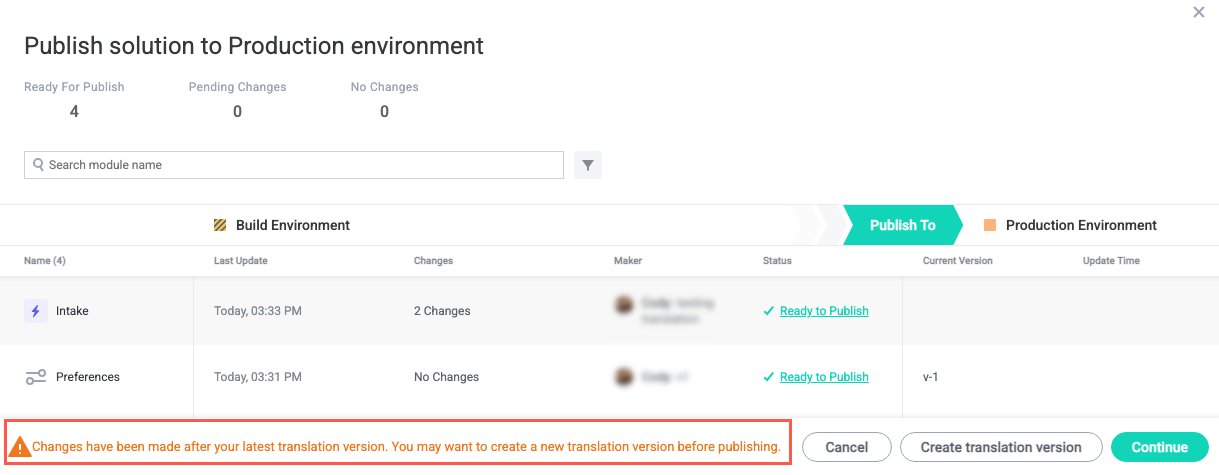Image resolution: width=1219 pixels, height=475 pixels.
Task: Sort by Last Update column header
Action: click(x=240, y=261)
